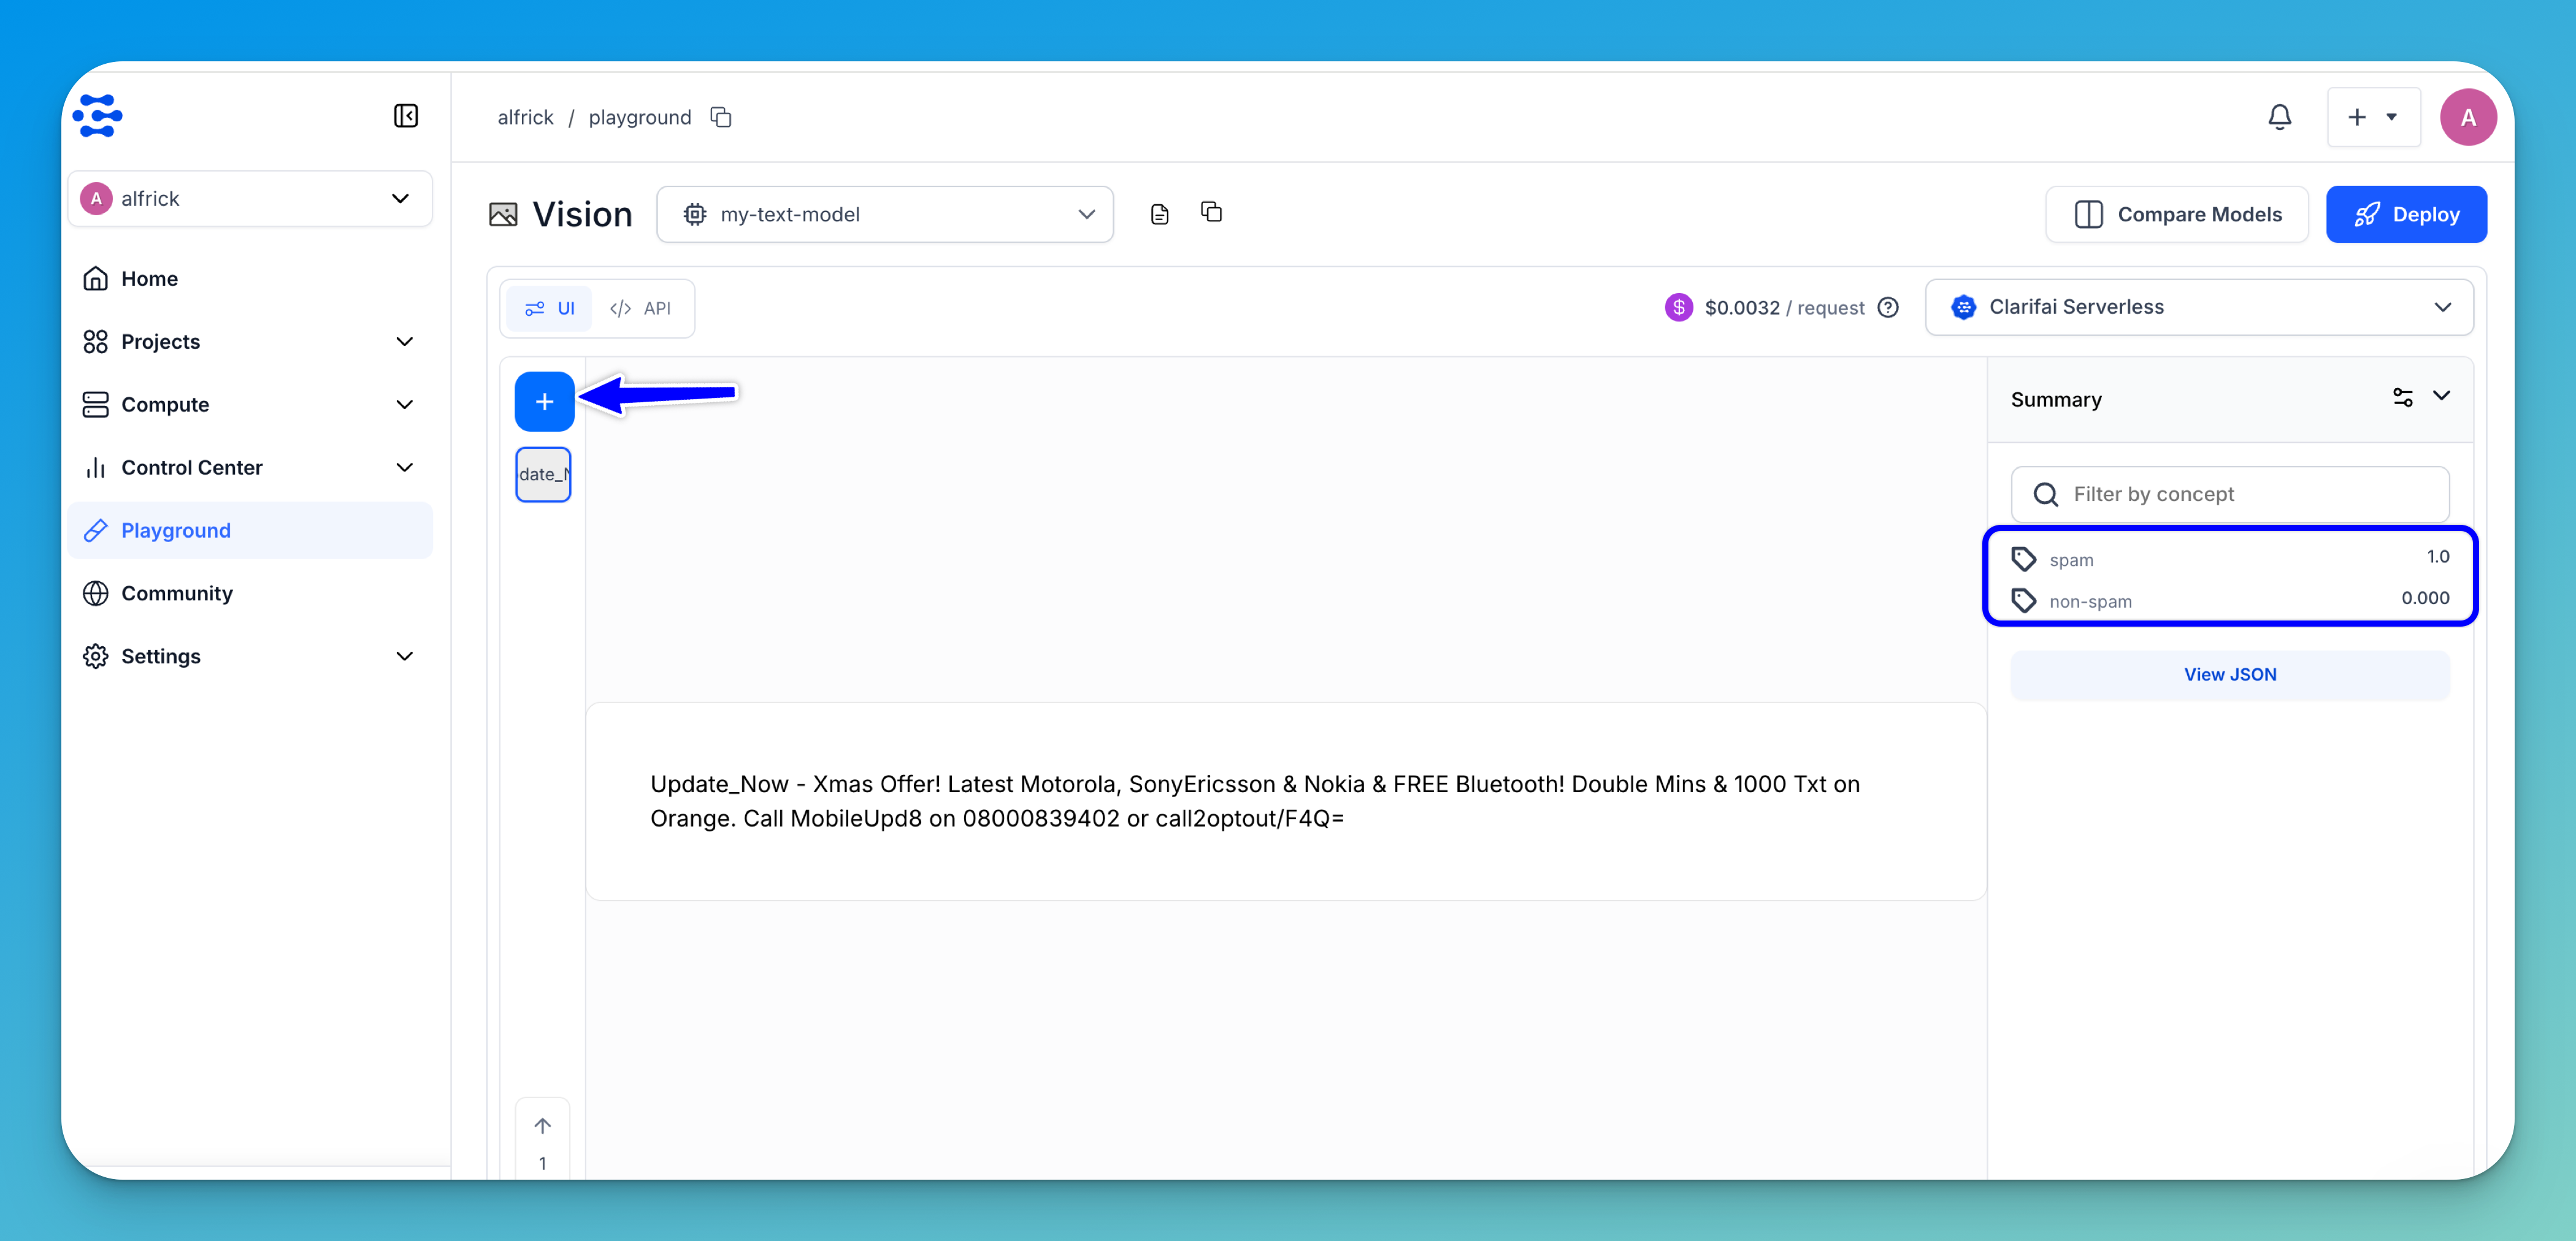Open the Community page in the sidebar

tap(177, 593)
